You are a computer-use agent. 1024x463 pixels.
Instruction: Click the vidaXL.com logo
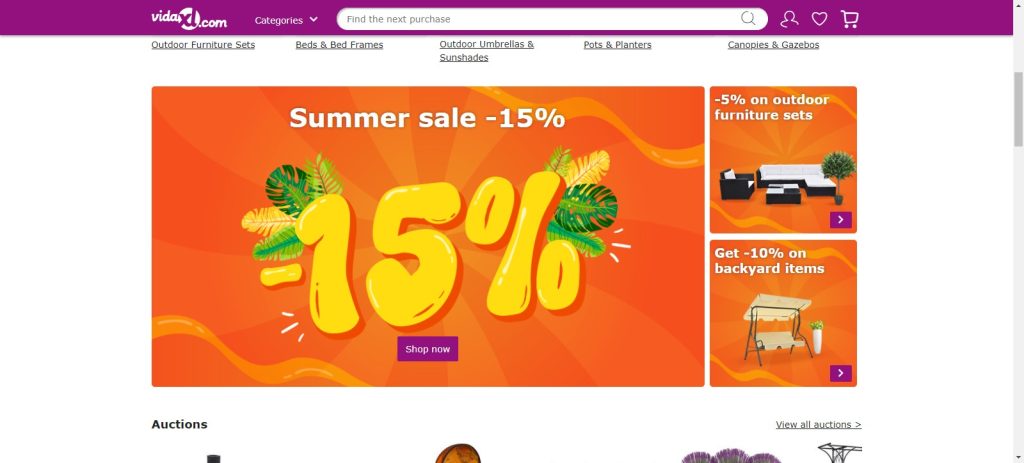tap(189, 19)
